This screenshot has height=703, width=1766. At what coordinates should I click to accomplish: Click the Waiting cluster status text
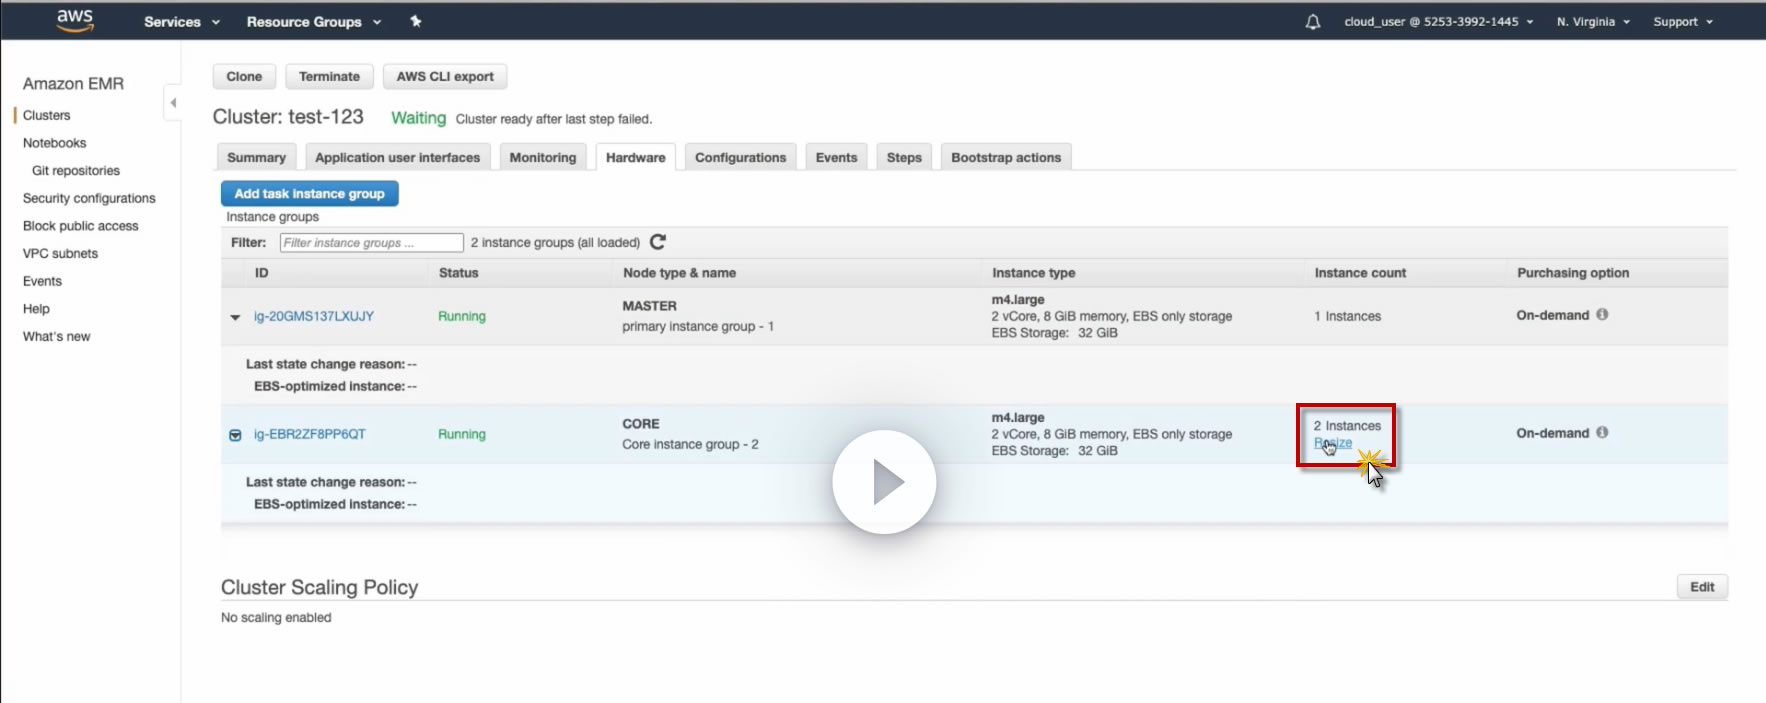418,118
